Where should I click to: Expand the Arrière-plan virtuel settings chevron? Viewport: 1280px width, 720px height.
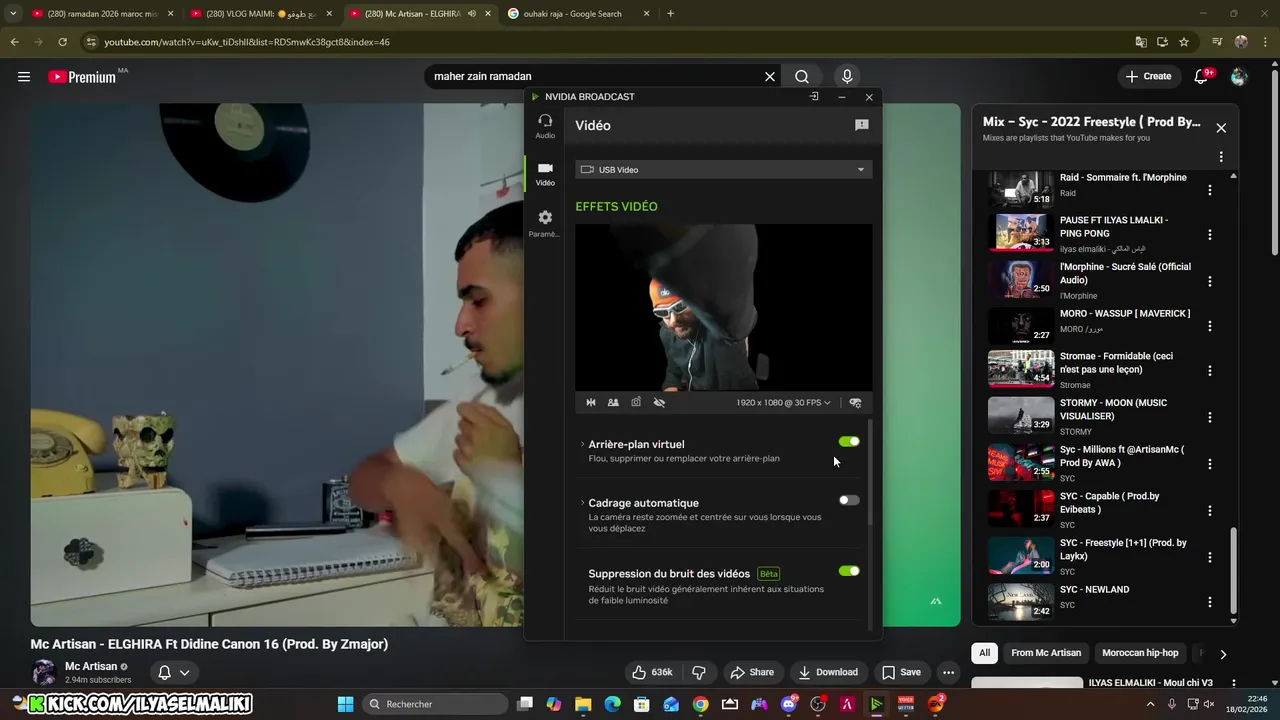pyautogui.click(x=582, y=444)
